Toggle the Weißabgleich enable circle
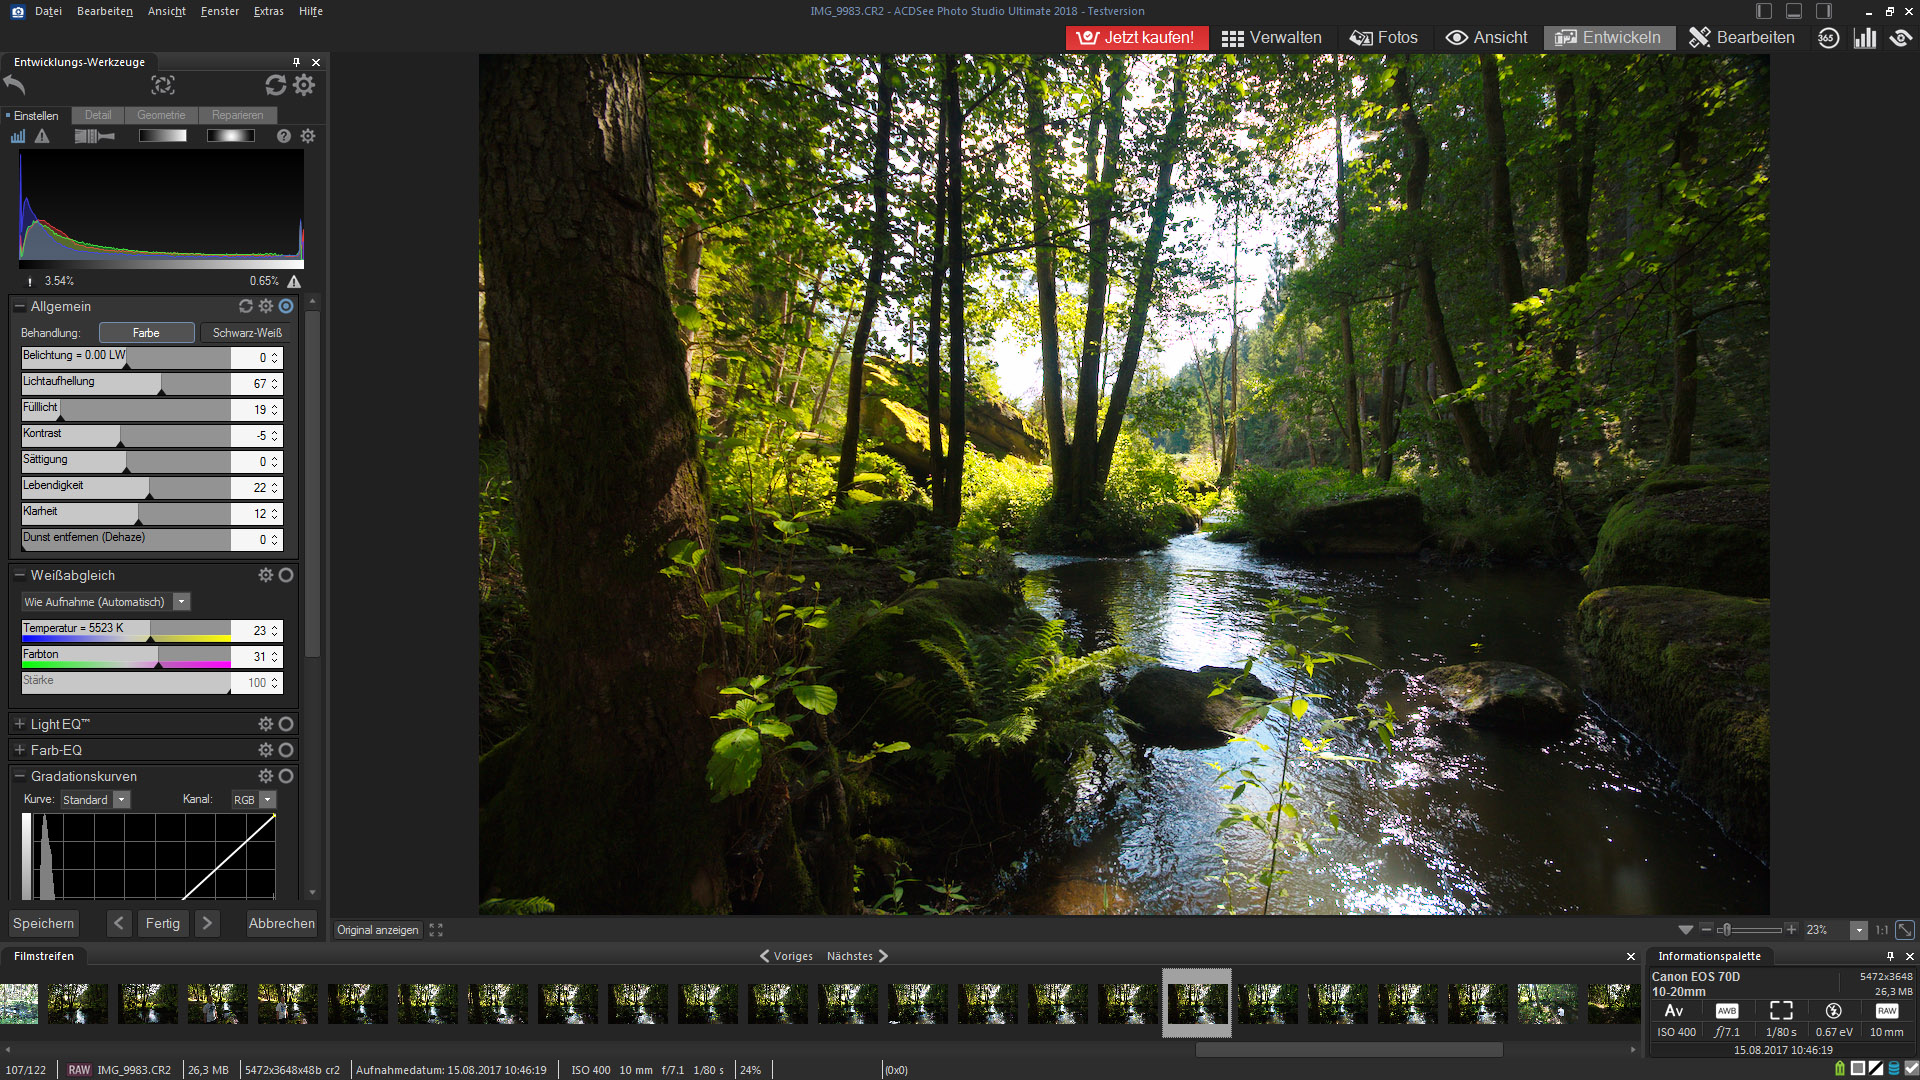The width and height of the screenshot is (1920, 1080). point(286,575)
